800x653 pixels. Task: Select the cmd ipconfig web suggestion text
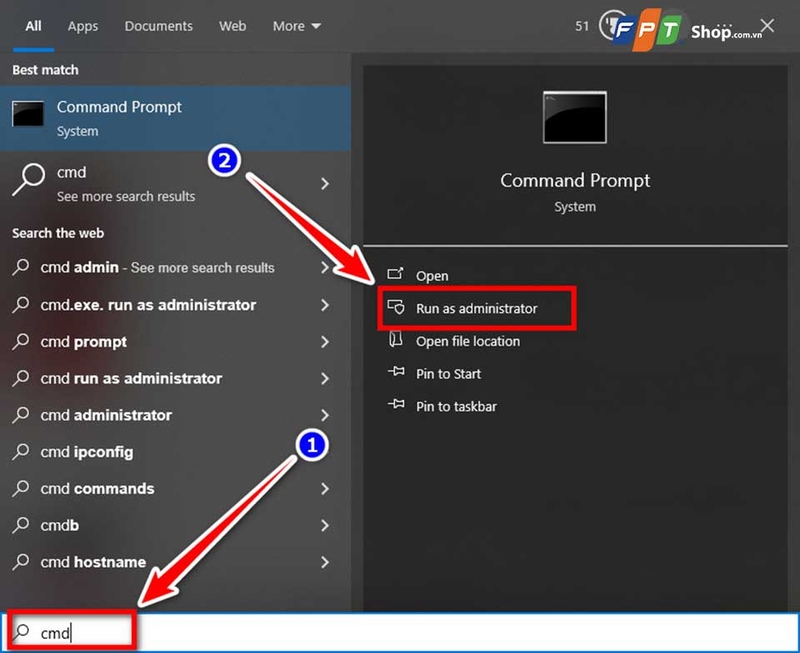pyautogui.click(x=87, y=452)
